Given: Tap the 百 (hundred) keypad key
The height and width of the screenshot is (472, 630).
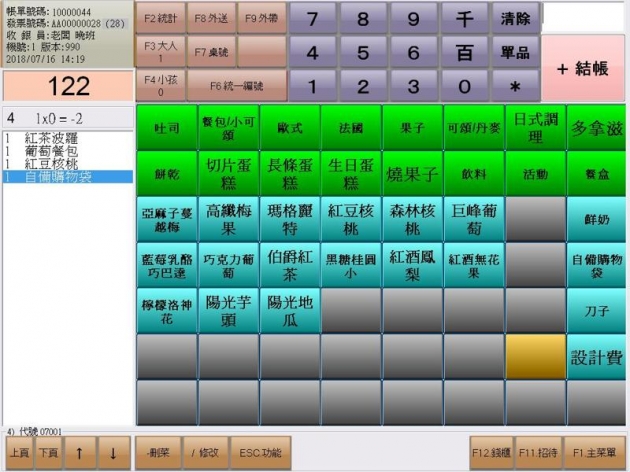Looking at the screenshot, I should pyautogui.click(x=464, y=52).
